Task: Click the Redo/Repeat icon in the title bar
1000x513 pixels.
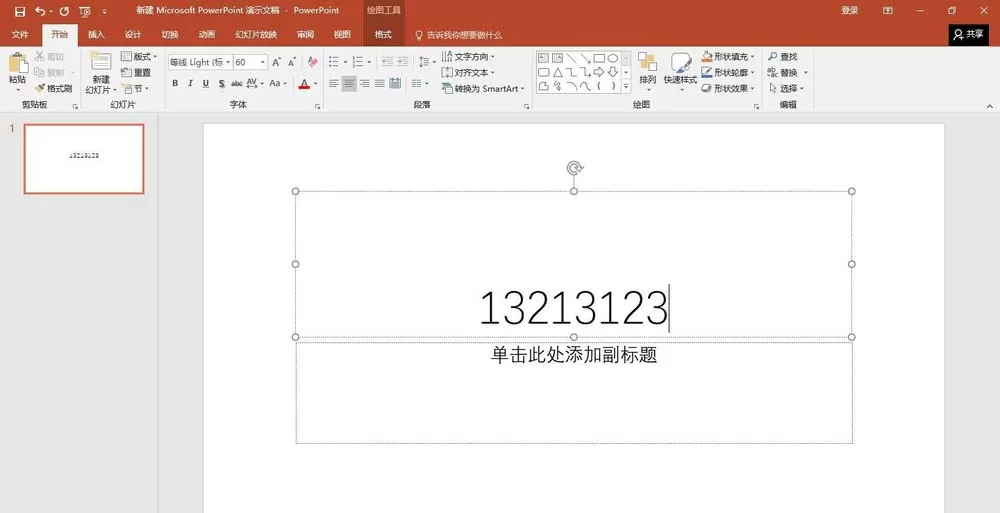Action: (x=64, y=11)
